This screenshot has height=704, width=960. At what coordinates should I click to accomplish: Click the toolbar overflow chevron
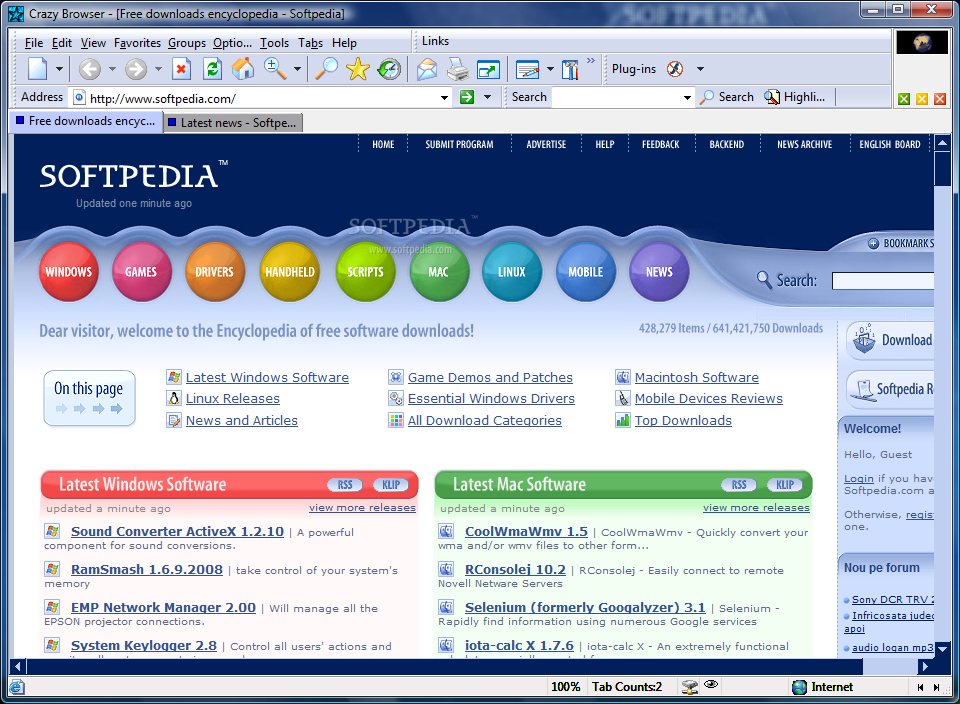[590, 61]
